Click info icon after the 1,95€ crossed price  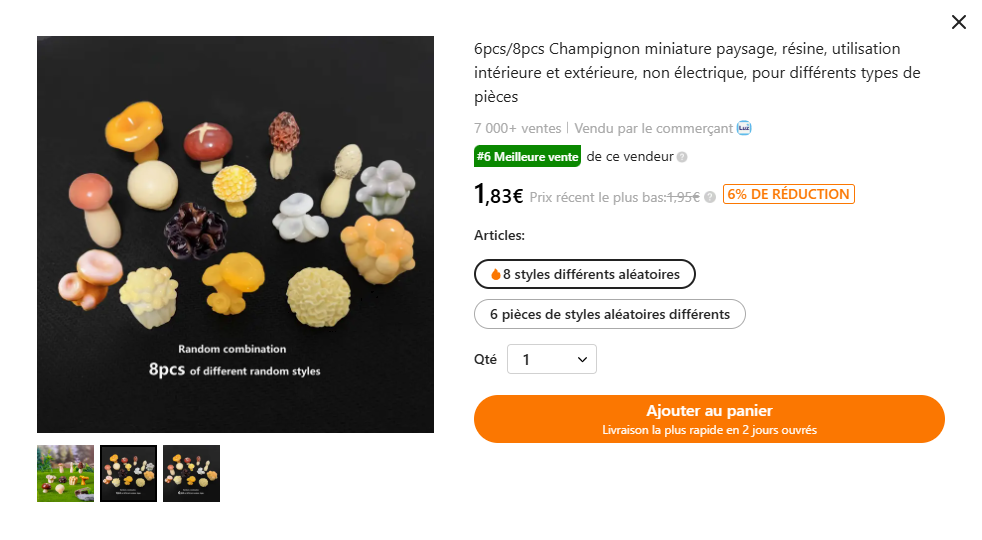click(710, 197)
